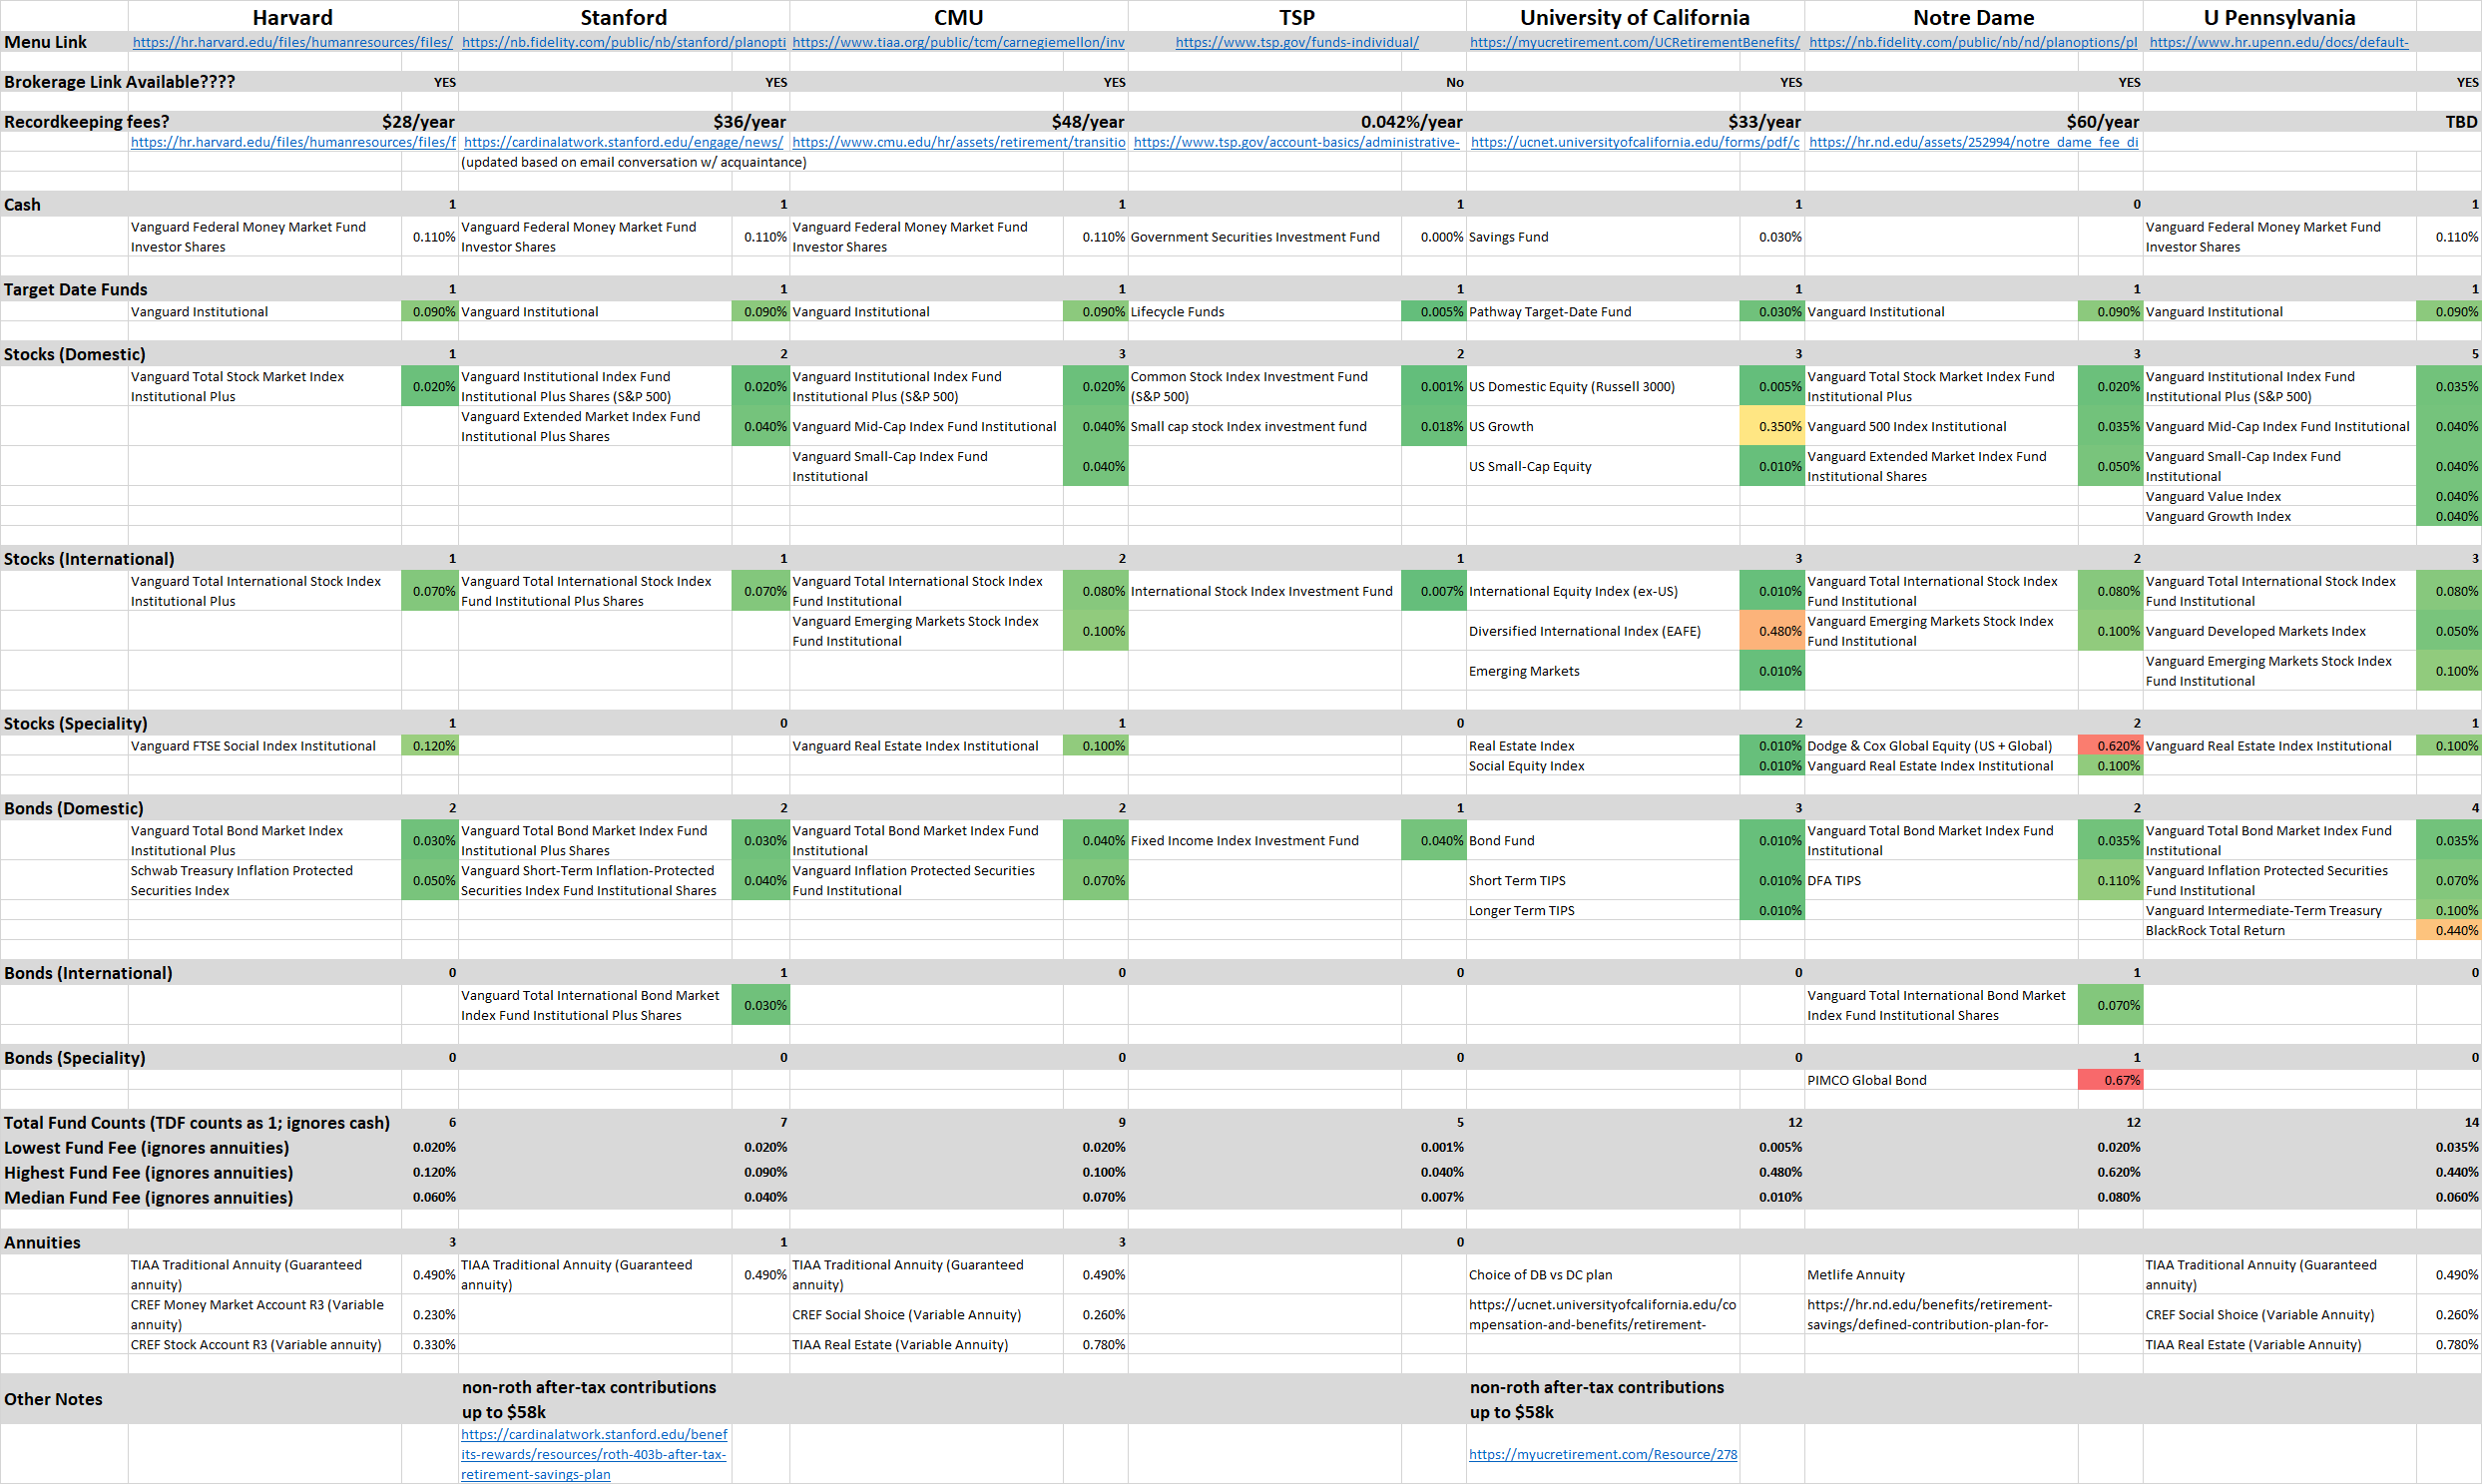Click Median Fund Fee row label
Screen dimensions: 2482x1484
148,1198
